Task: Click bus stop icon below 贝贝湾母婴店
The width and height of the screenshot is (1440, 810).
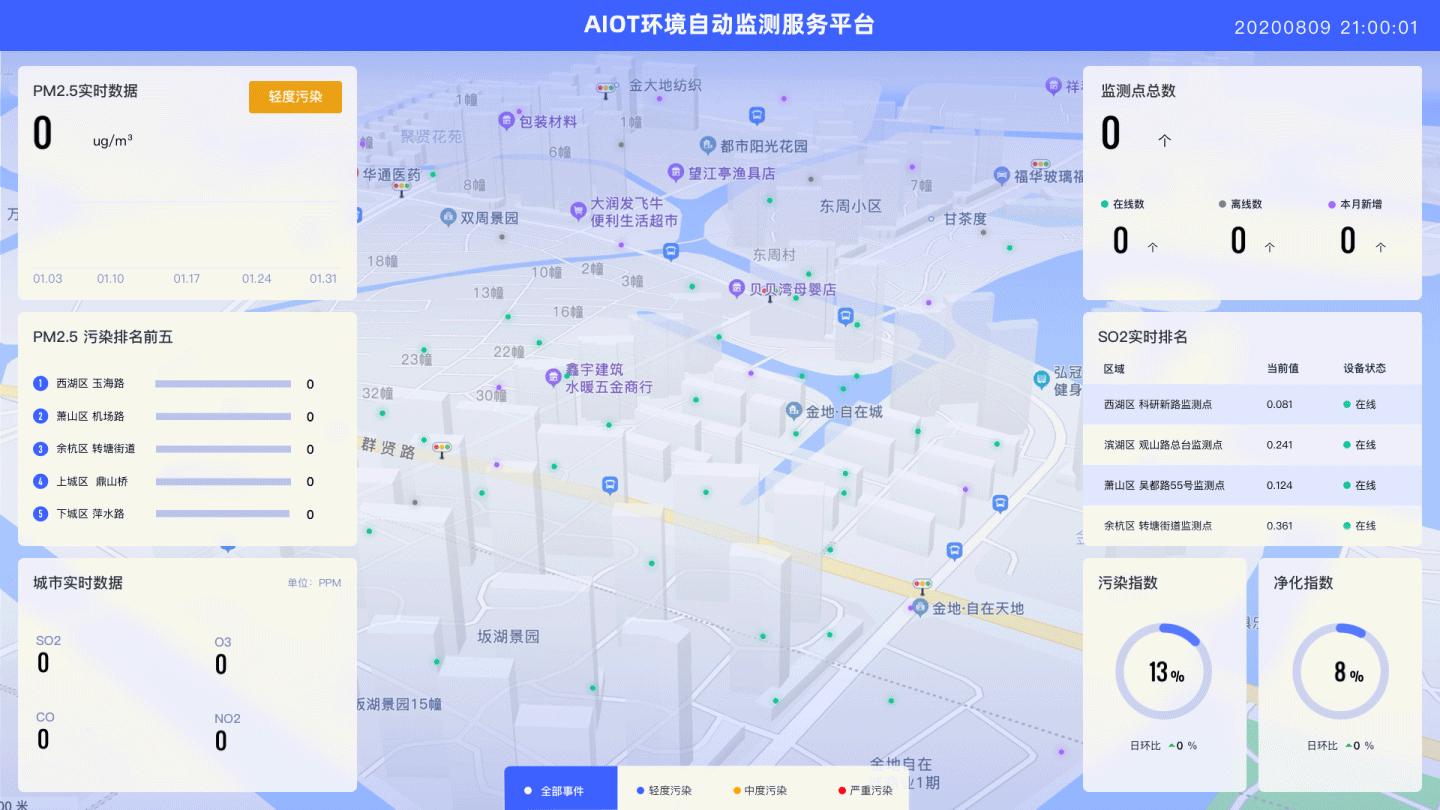Action: coord(845,317)
